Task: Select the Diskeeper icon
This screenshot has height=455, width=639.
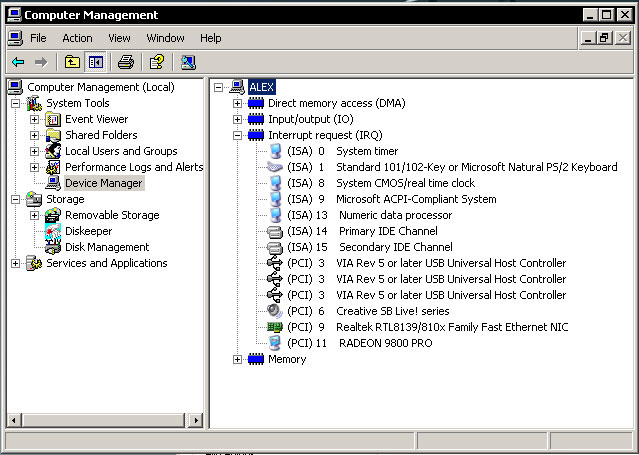Action: (x=53, y=231)
